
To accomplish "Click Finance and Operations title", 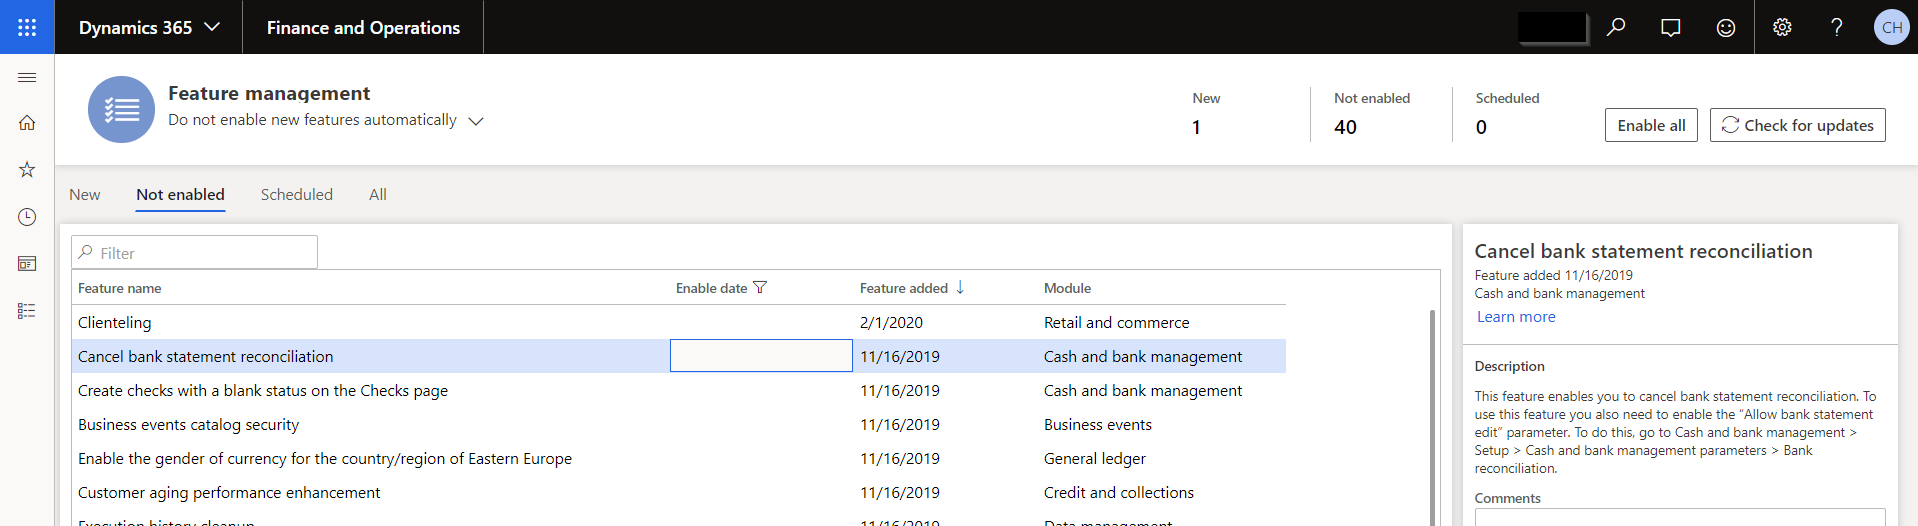I will tap(363, 27).
